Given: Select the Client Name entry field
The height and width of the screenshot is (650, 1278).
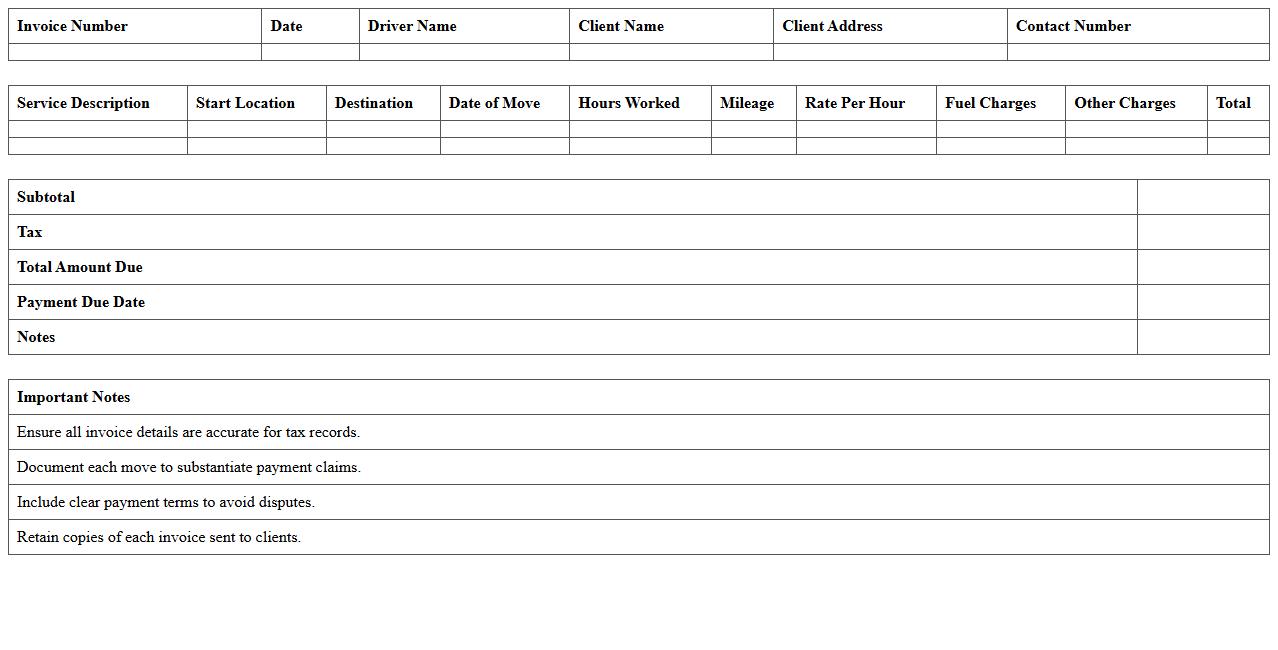Looking at the screenshot, I should [670, 51].
